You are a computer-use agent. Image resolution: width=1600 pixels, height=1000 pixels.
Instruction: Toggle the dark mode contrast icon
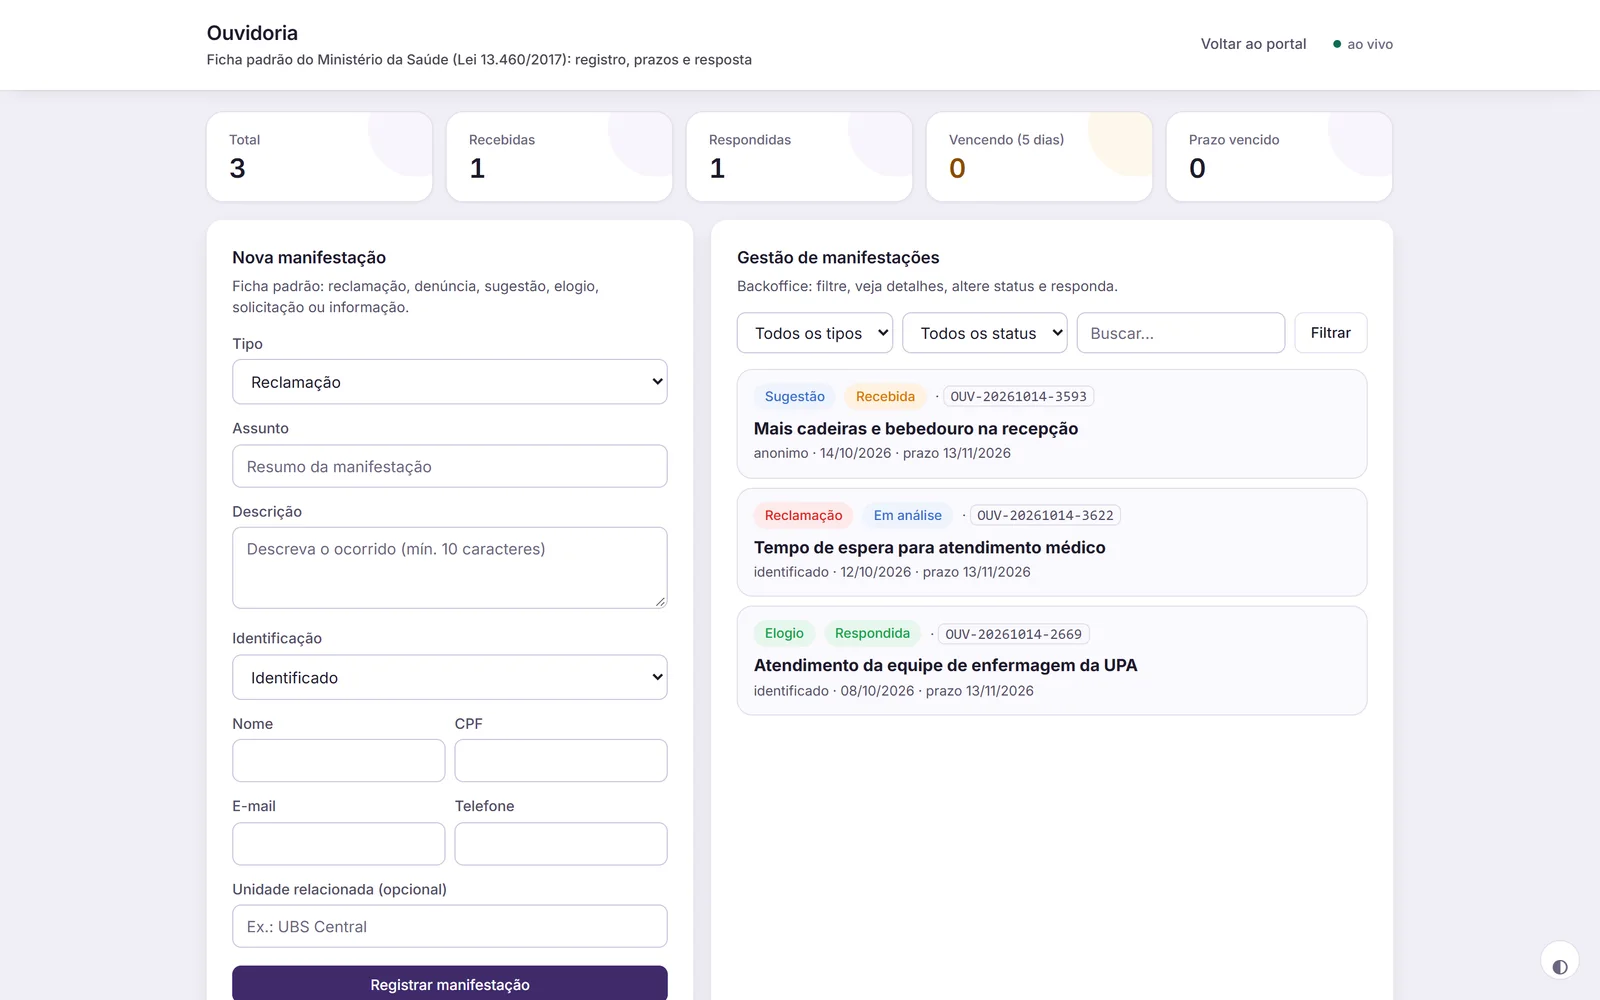[1559, 962]
